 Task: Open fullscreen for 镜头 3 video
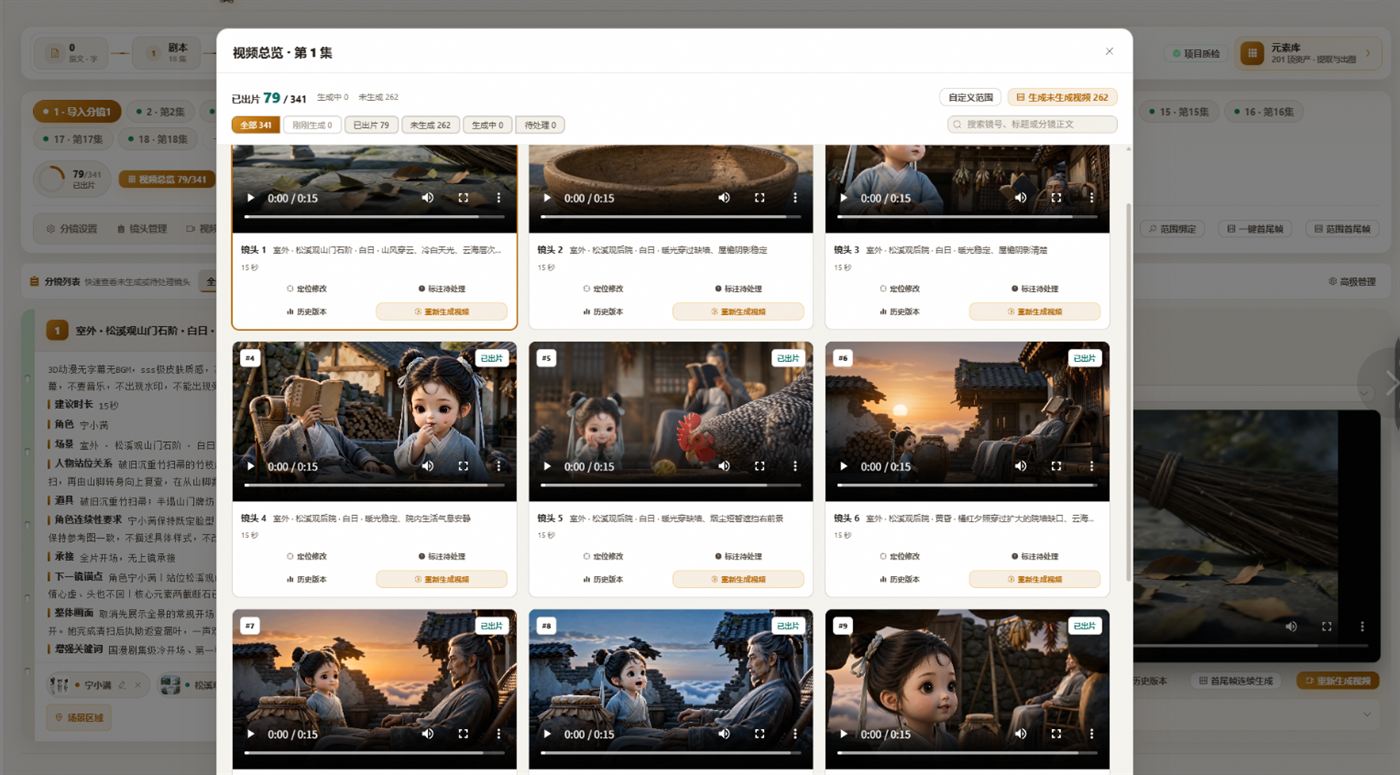(1056, 198)
